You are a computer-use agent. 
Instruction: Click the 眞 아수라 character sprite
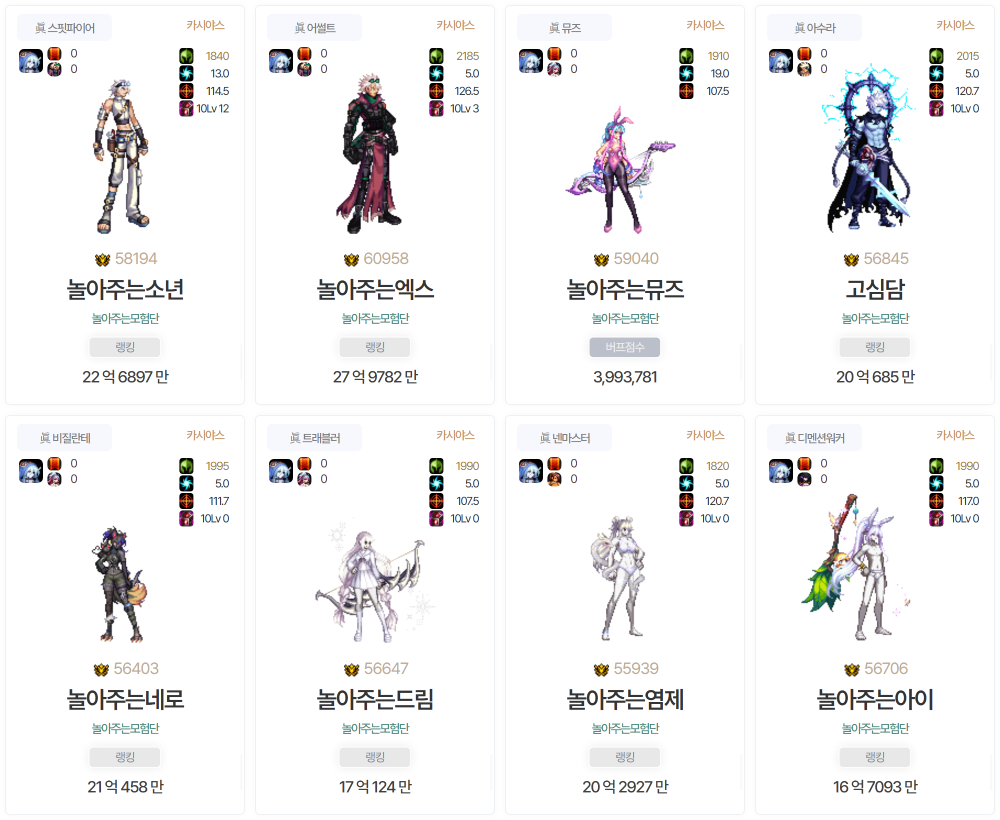pos(871,149)
